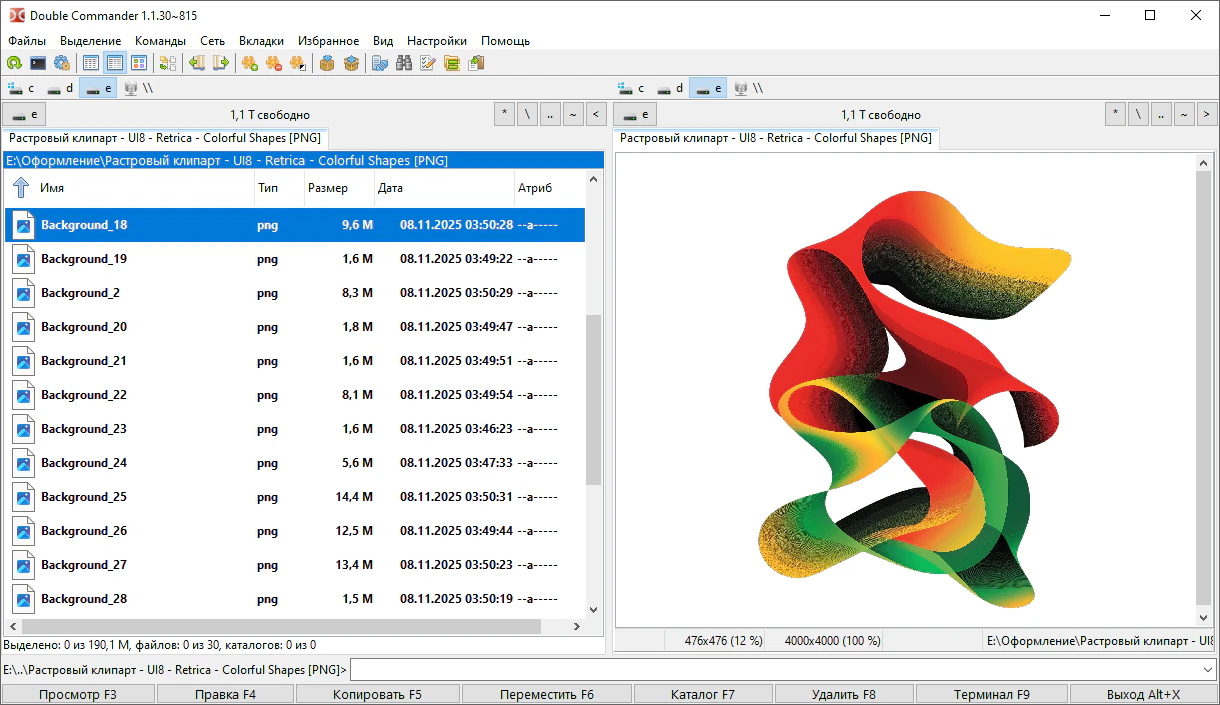Open the Избранное menu
1220x705 pixels.
[328, 41]
